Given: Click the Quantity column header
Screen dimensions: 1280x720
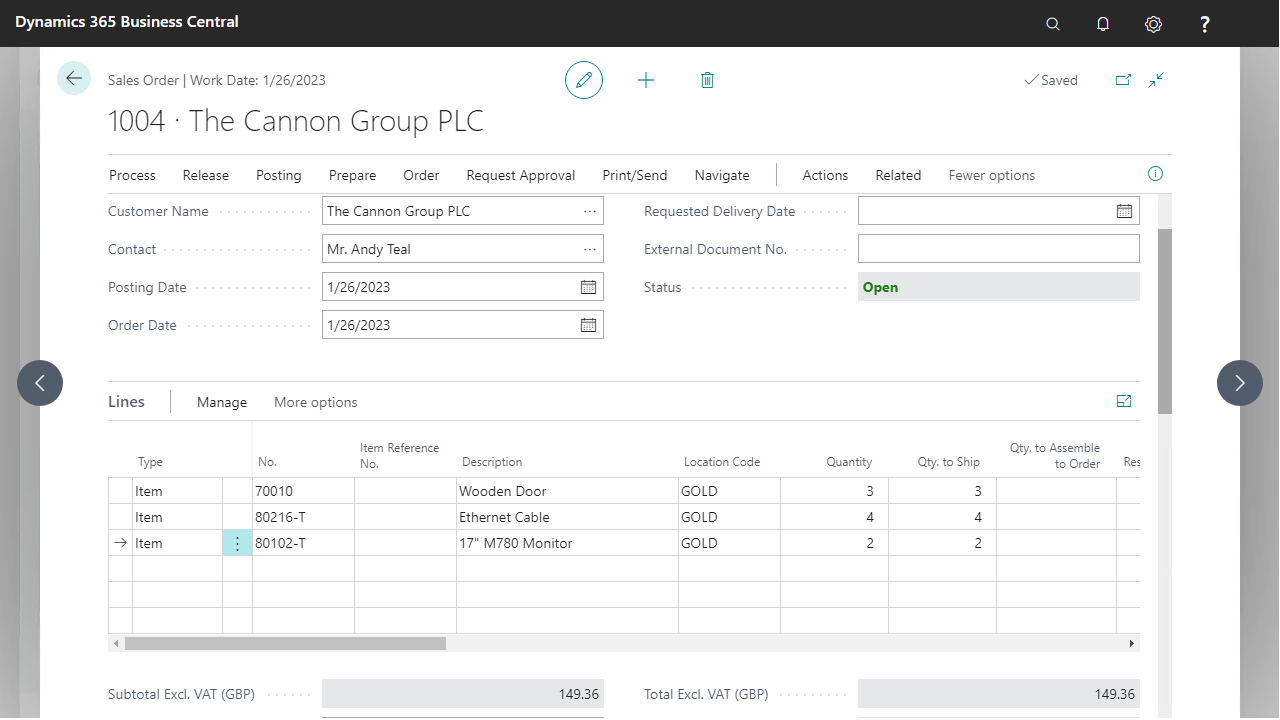Looking at the screenshot, I should tap(849, 462).
